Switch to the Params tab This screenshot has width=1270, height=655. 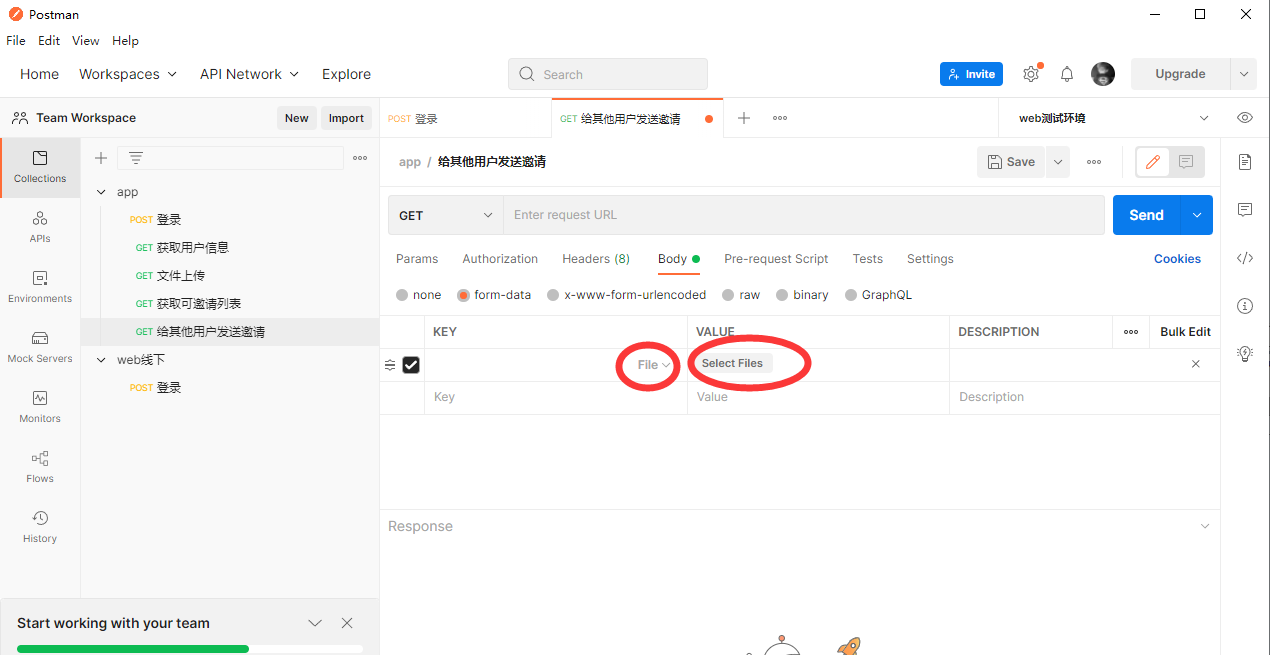417,259
